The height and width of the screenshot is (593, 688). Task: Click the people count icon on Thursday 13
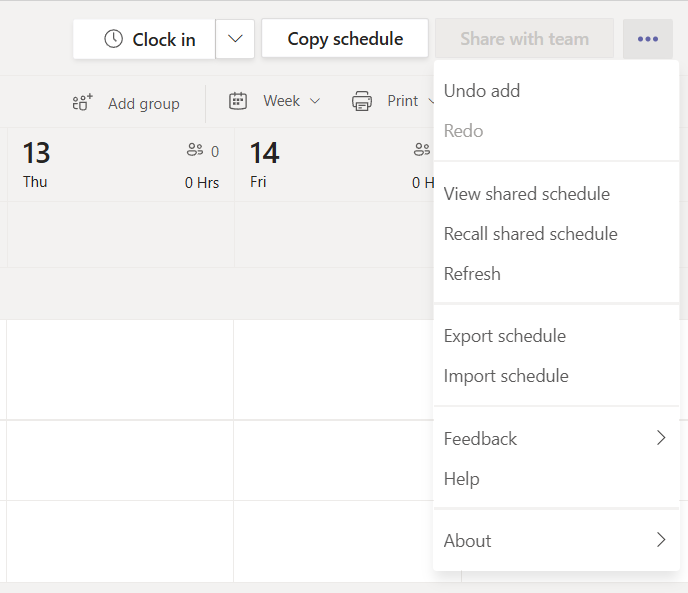click(x=195, y=151)
